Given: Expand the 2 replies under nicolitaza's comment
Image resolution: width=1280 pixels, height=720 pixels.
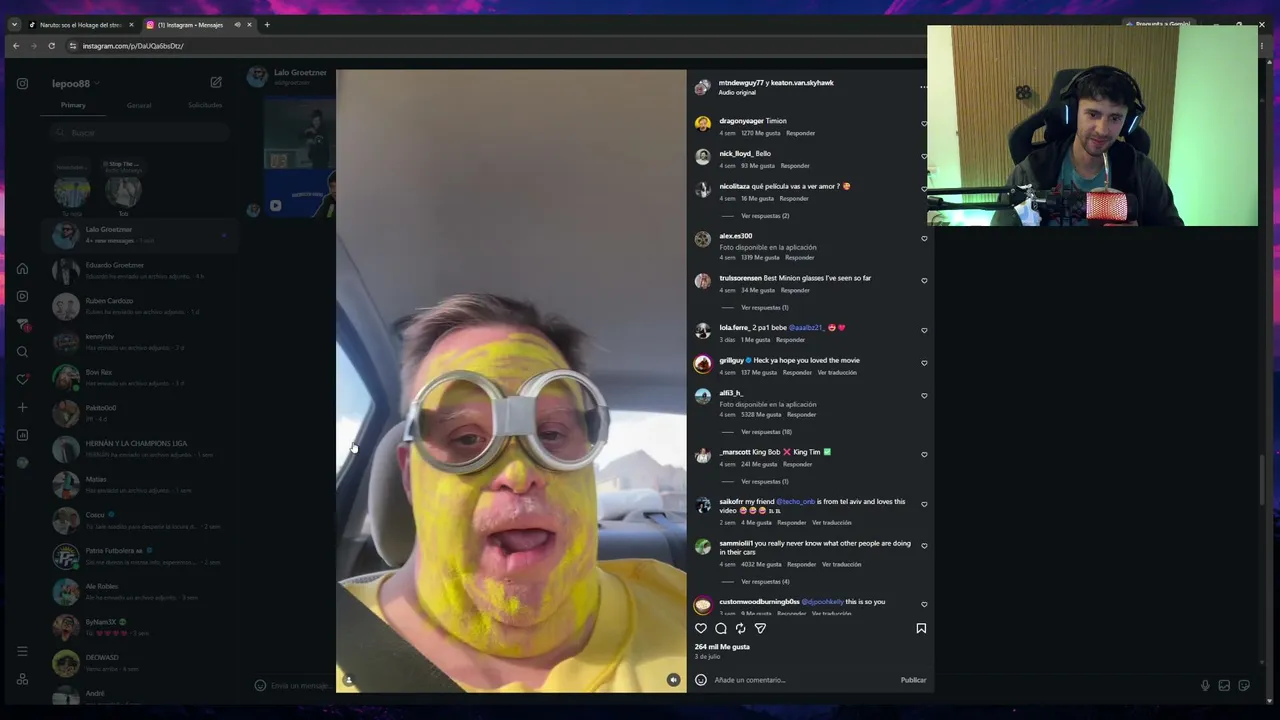Looking at the screenshot, I should [765, 216].
